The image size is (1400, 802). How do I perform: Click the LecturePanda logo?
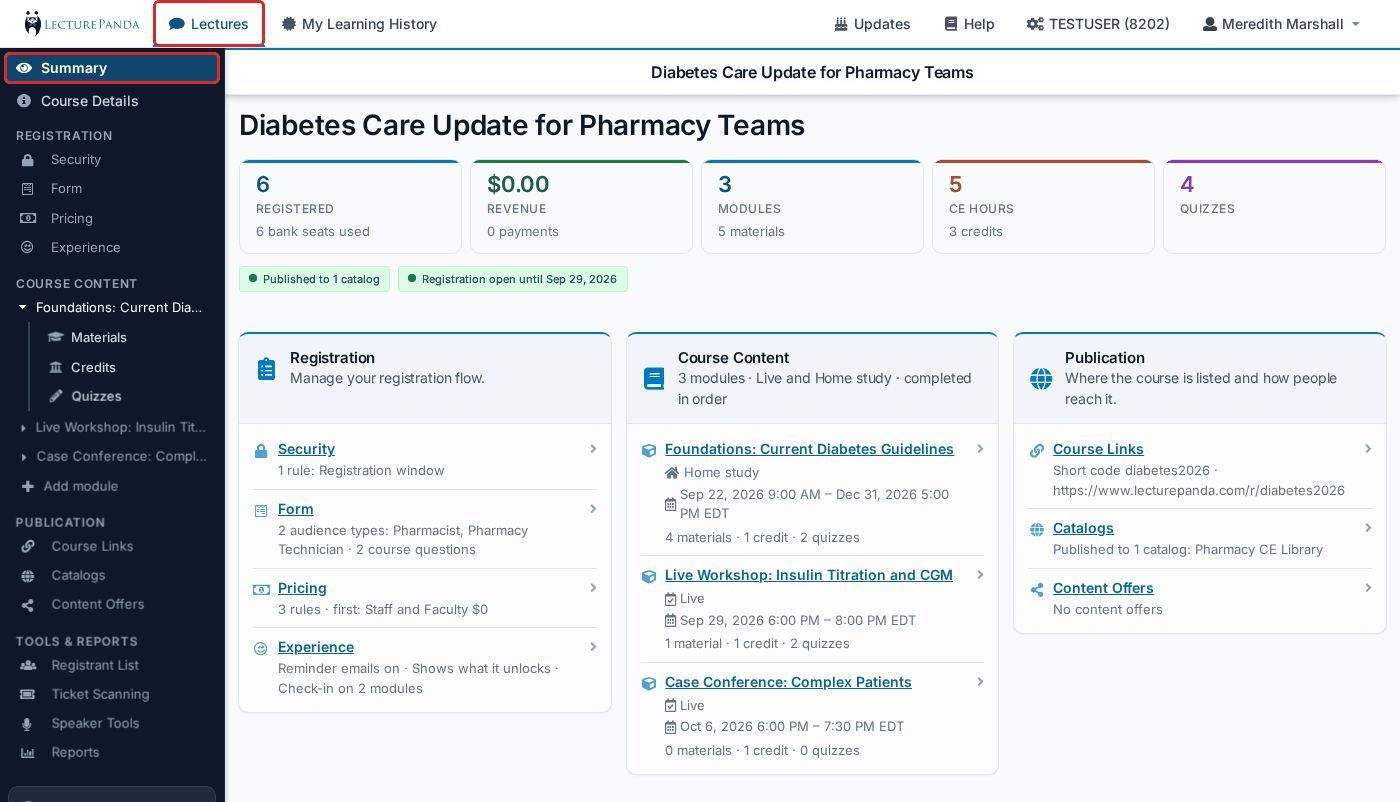(x=82, y=24)
